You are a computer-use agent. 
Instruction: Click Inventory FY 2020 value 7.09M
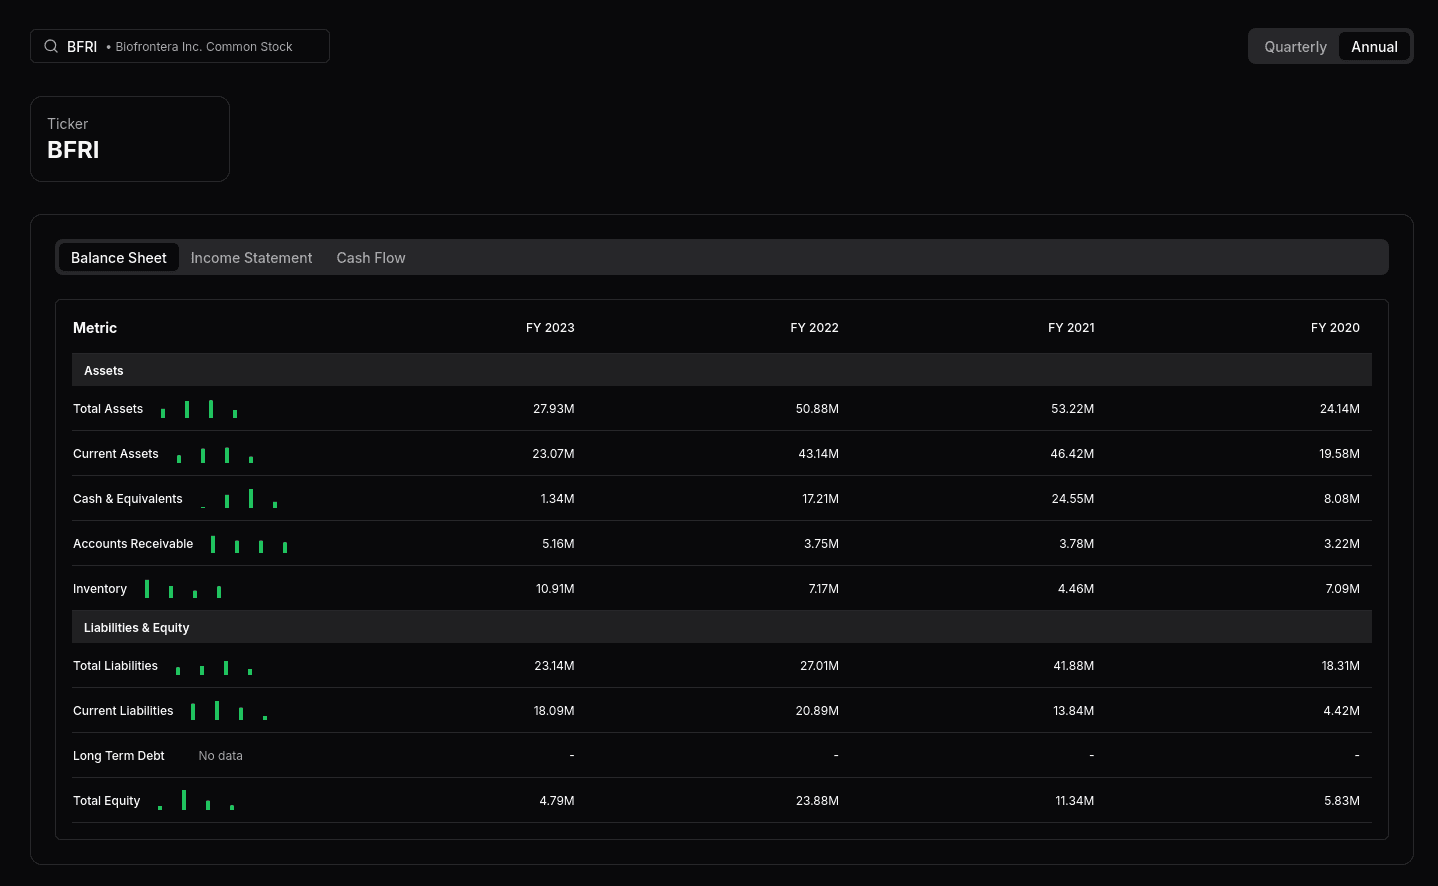click(x=1342, y=589)
